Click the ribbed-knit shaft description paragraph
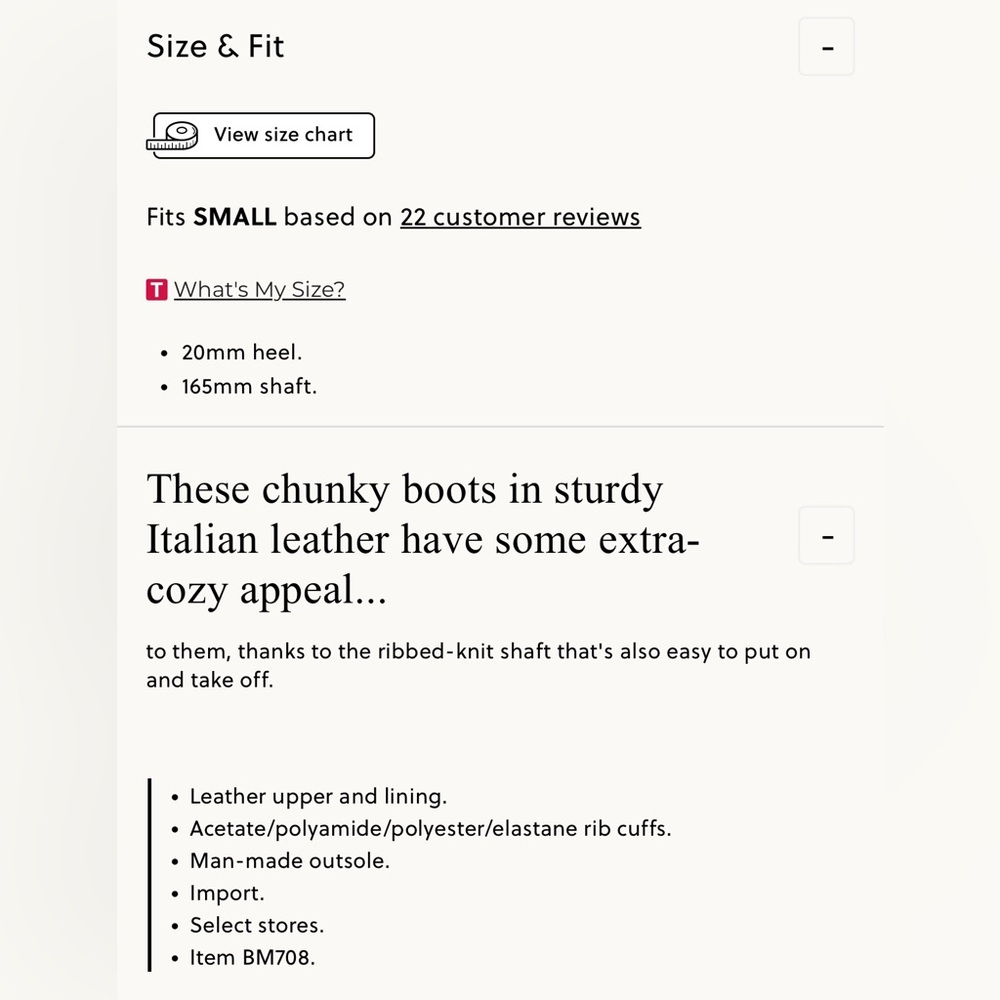Viewport: 1000px width, 1000px height. point(478,665)
